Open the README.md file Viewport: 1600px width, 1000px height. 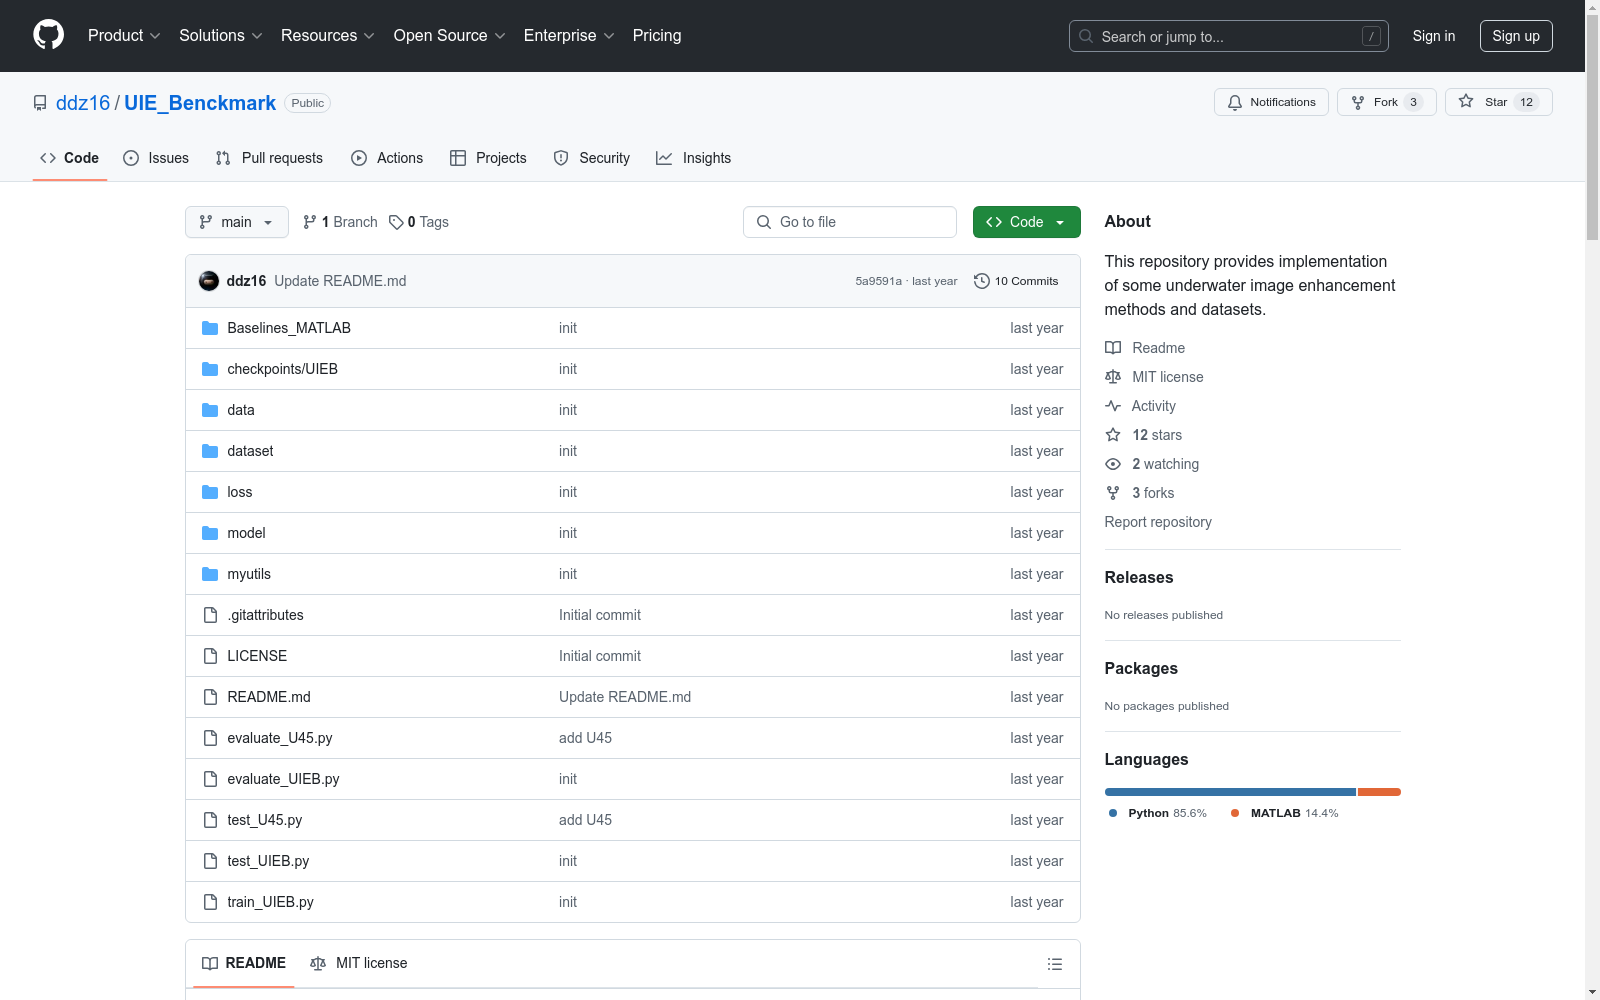269,697
